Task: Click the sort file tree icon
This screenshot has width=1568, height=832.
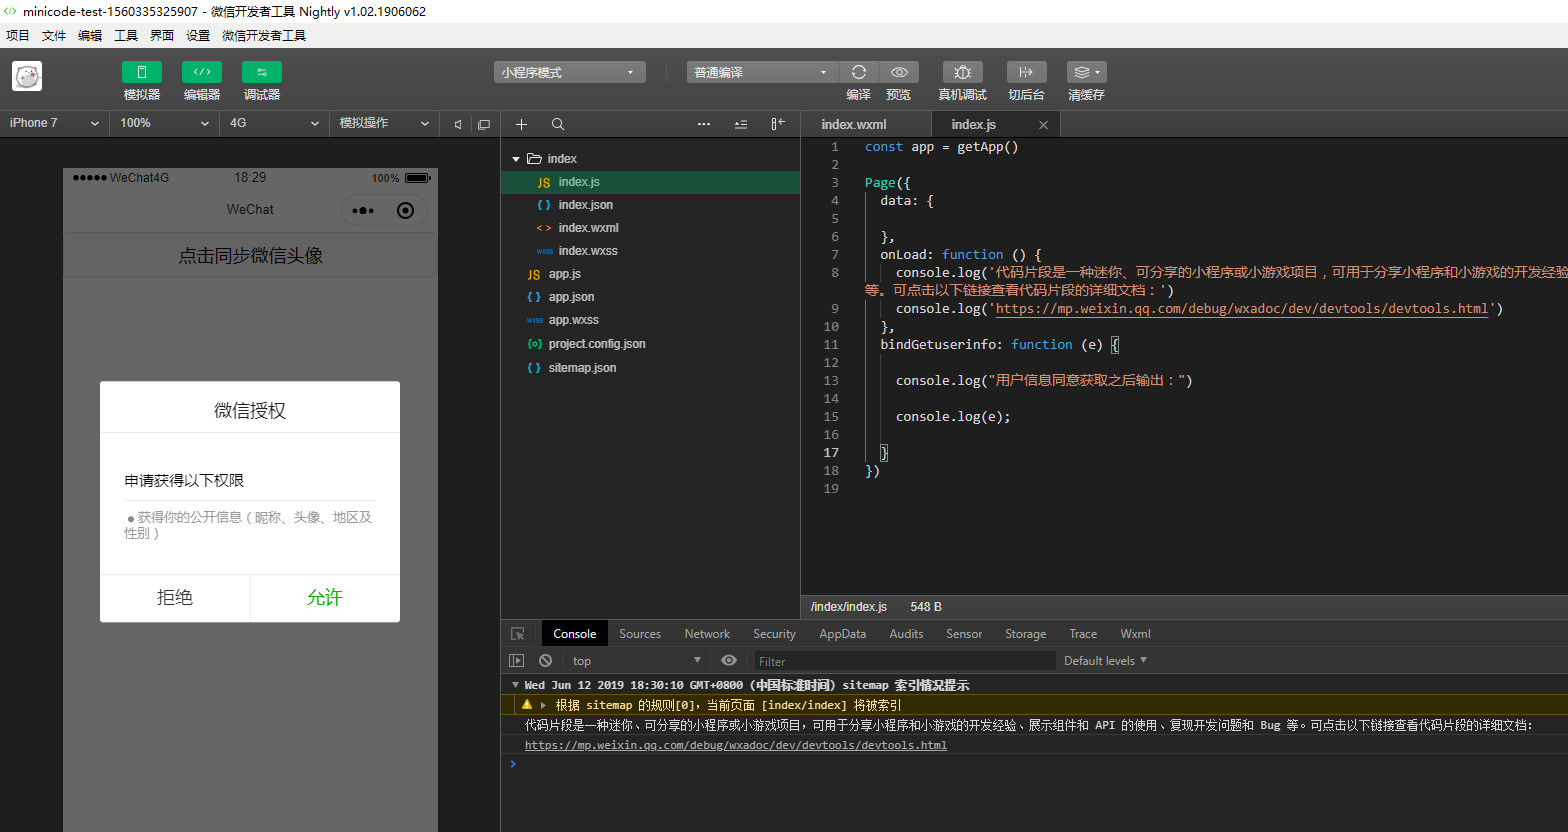Action: [741, 124]
